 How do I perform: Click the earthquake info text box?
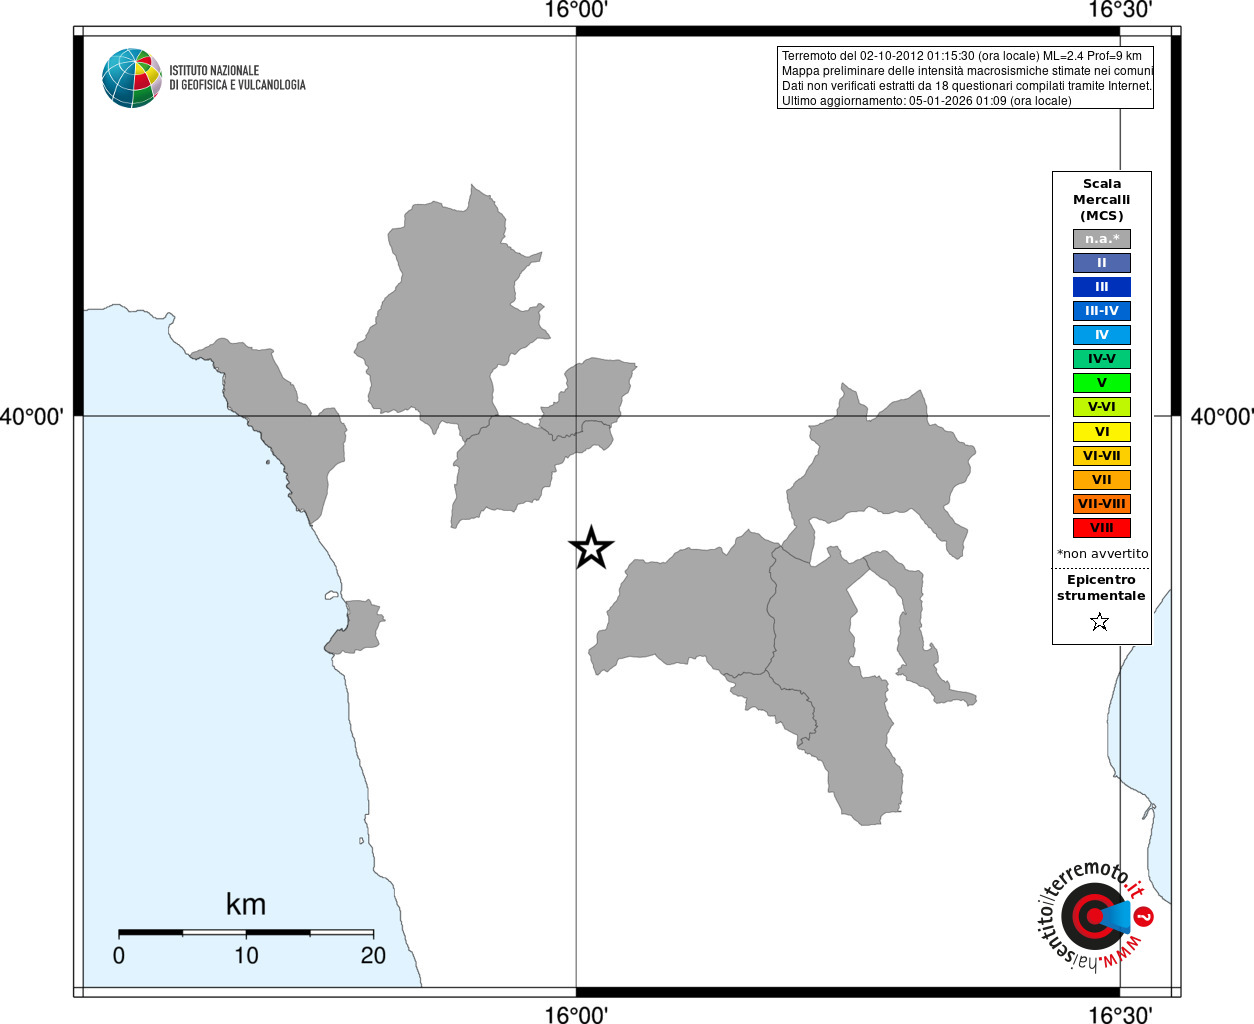965,78
